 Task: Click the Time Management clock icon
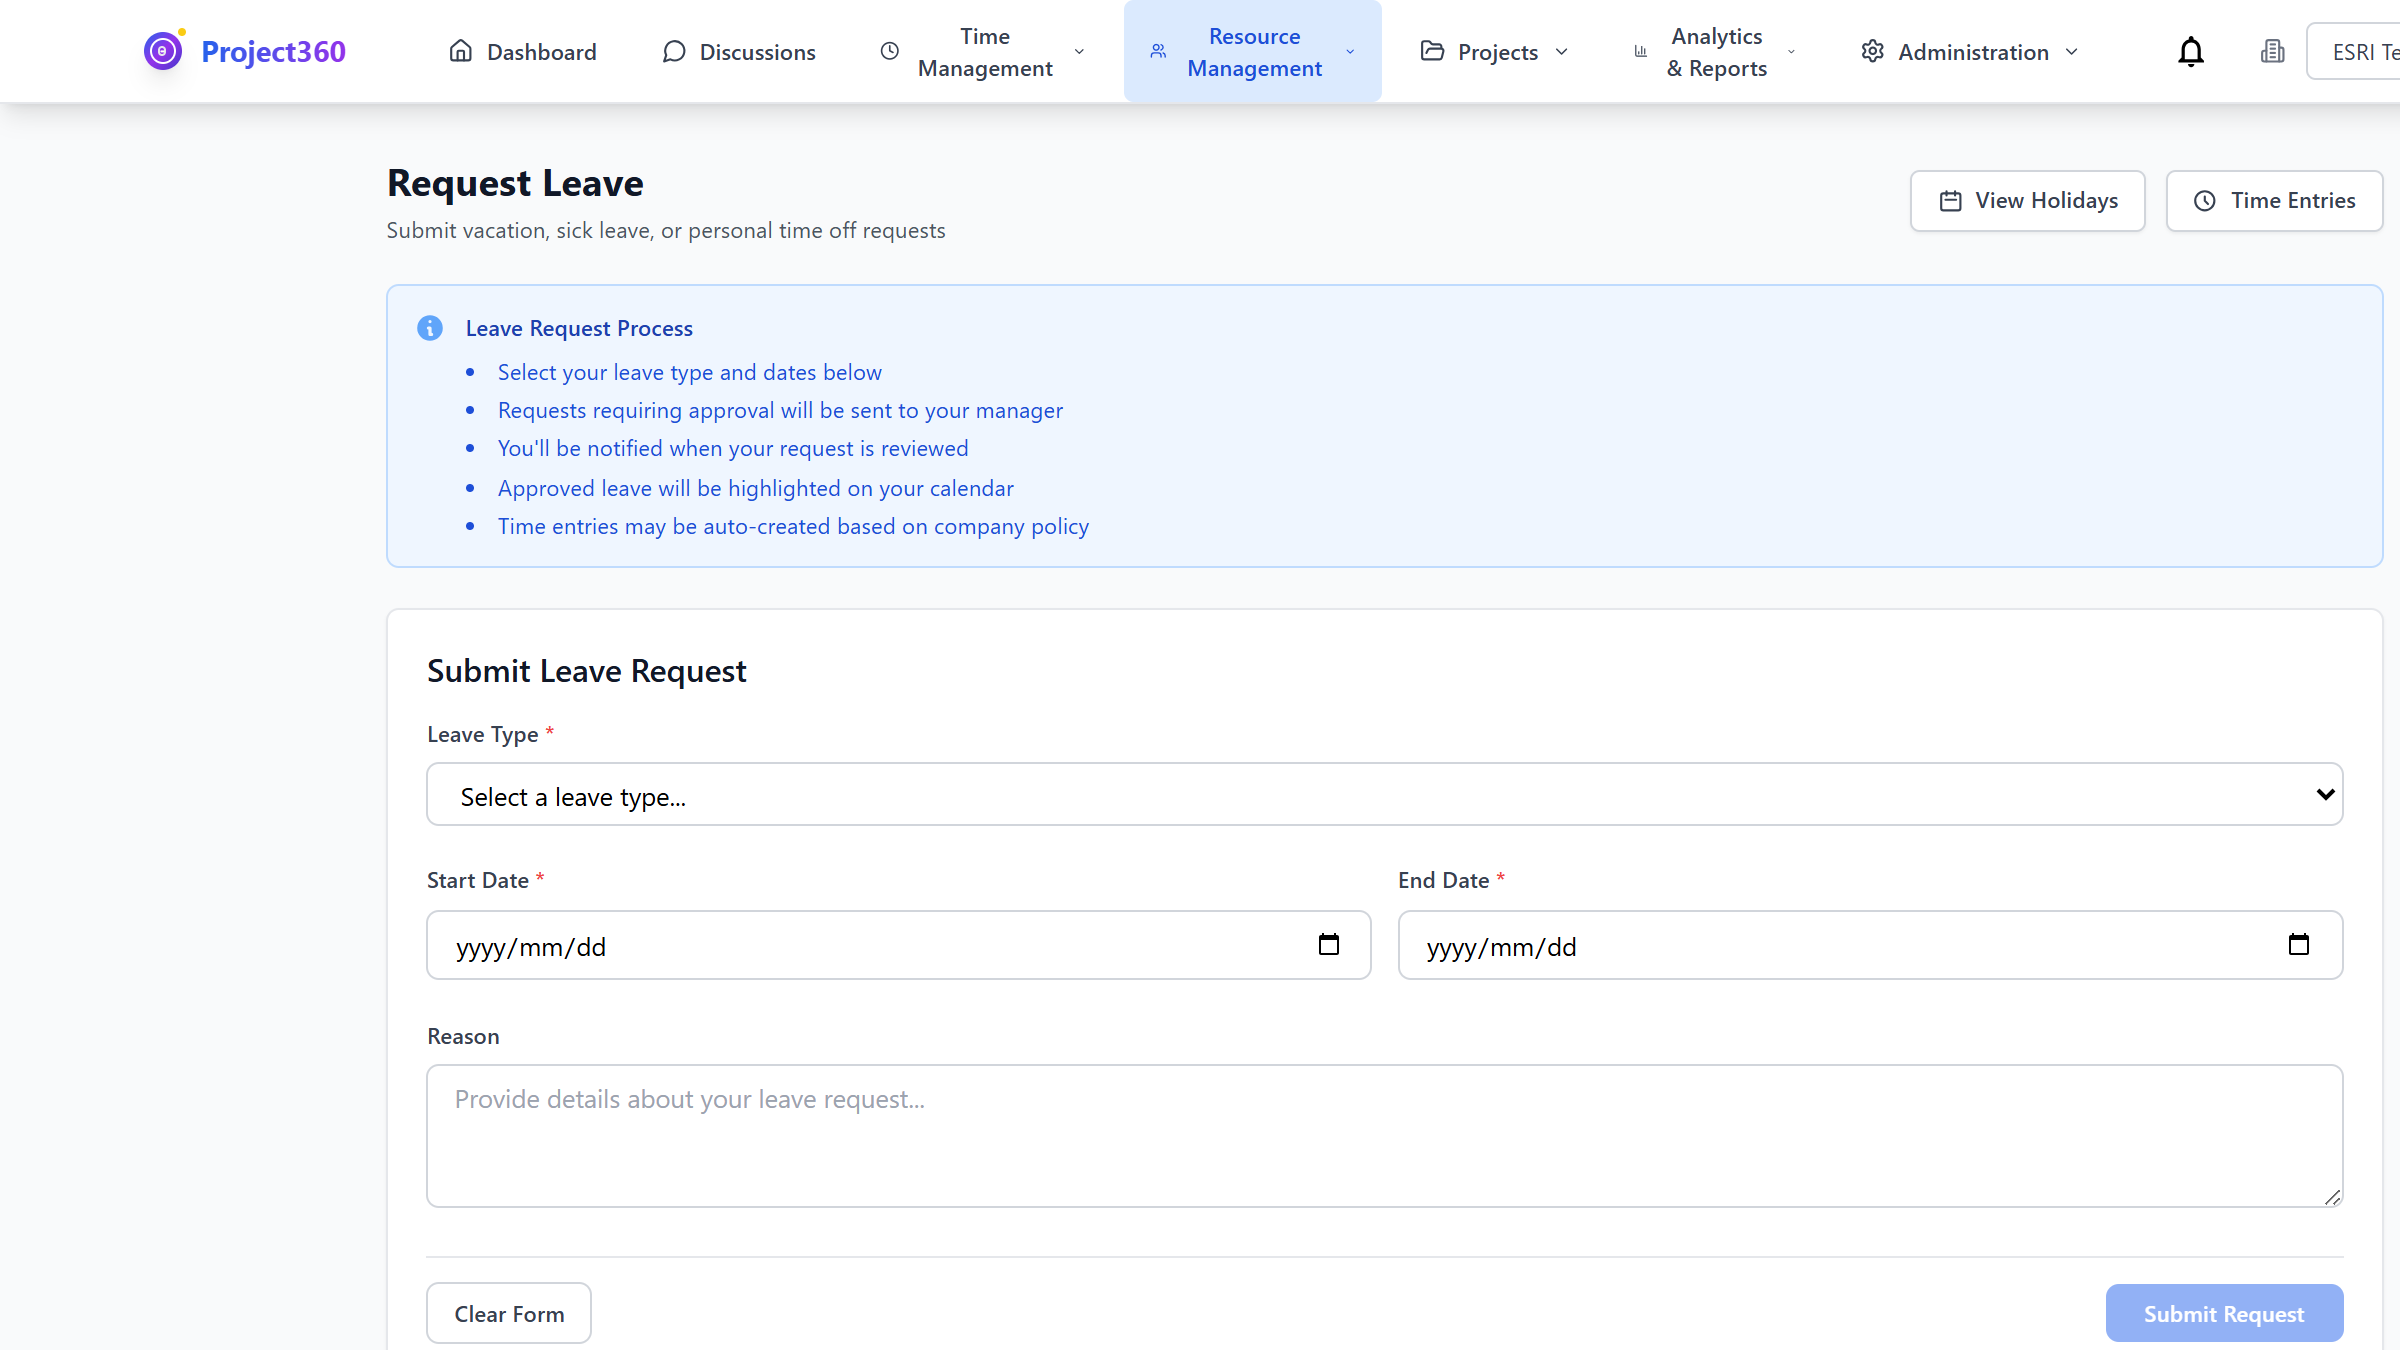coord(889,51)
